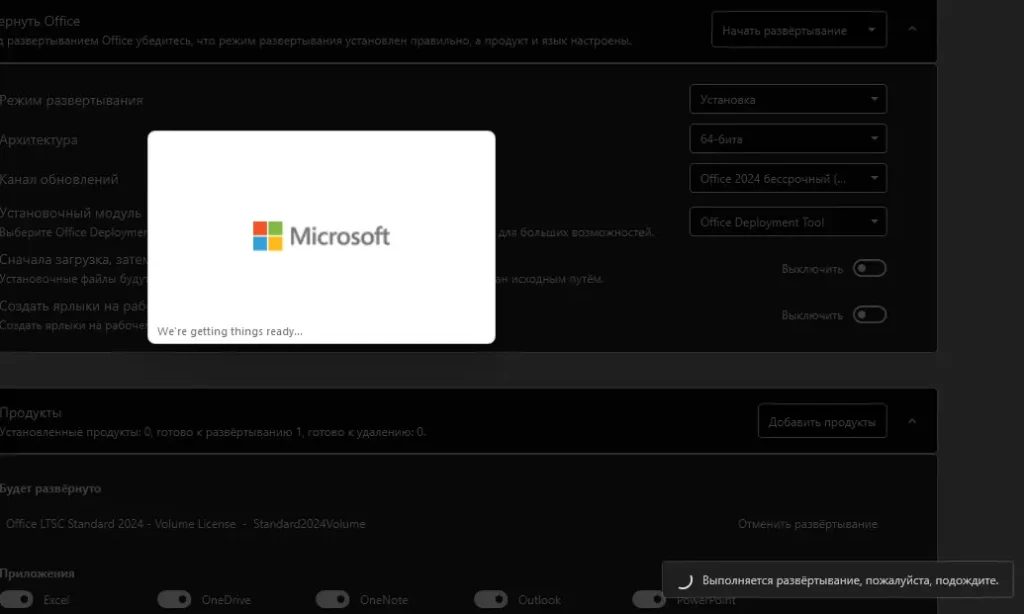Enable the Сначала загрузка toggle switch
The width and height of the screenshot is (1024, 614).
pyautogui.click(x=869, y=268)
